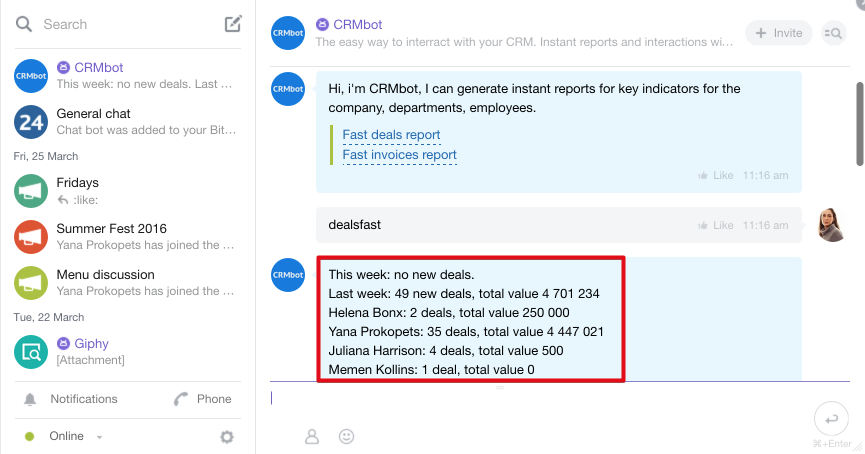865x454 pixels.
Task: Click the message text input field
Action: pyautogui.click(x=541, y=398)
